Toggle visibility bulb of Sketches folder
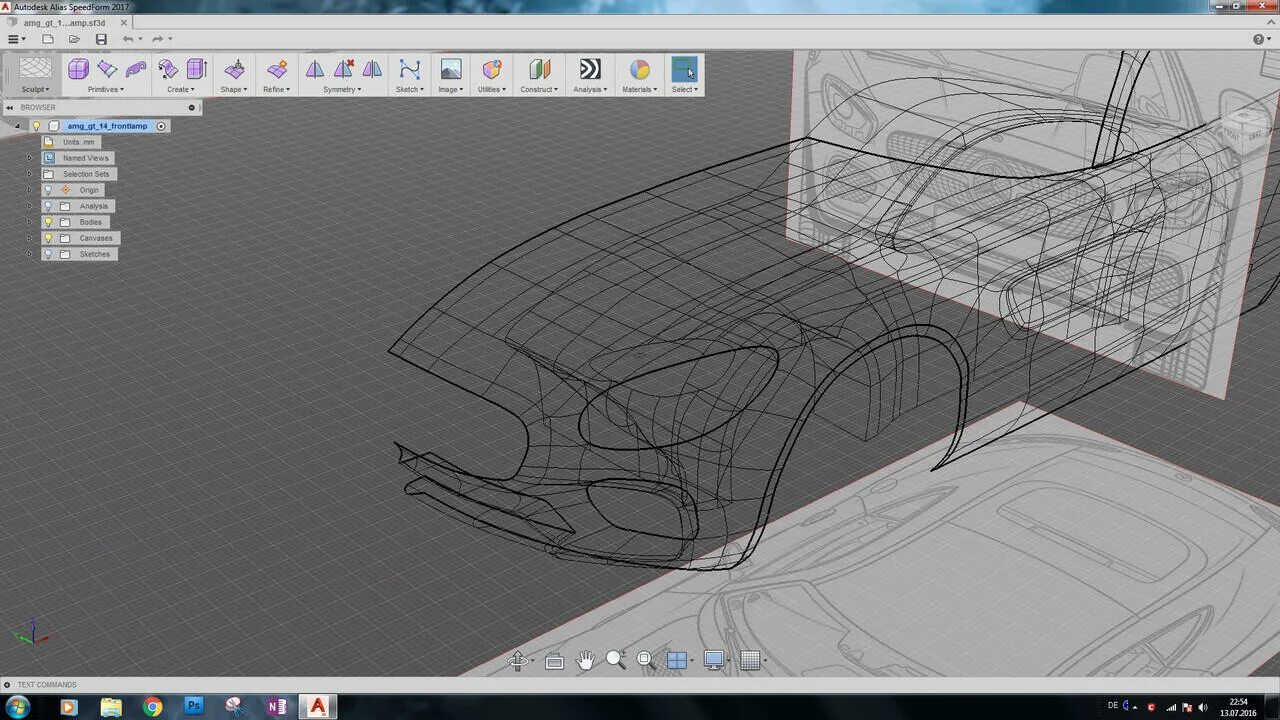Screen dimensions: 1280x720 click(48, 254)
